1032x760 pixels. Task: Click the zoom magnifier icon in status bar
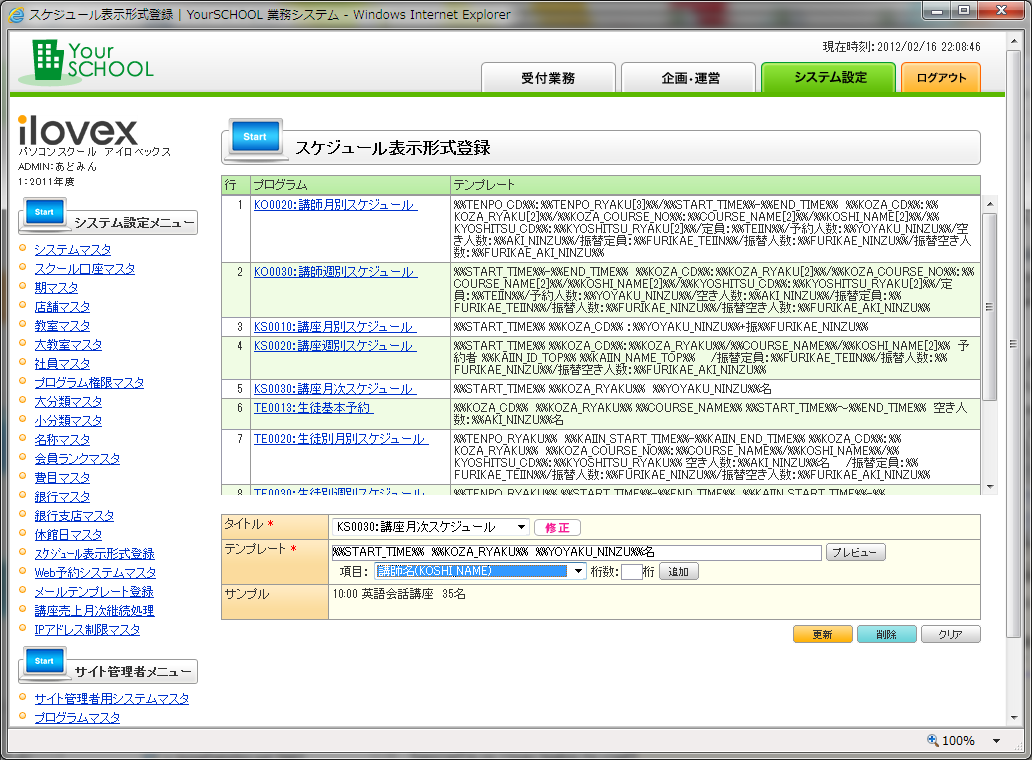(933, 741)
